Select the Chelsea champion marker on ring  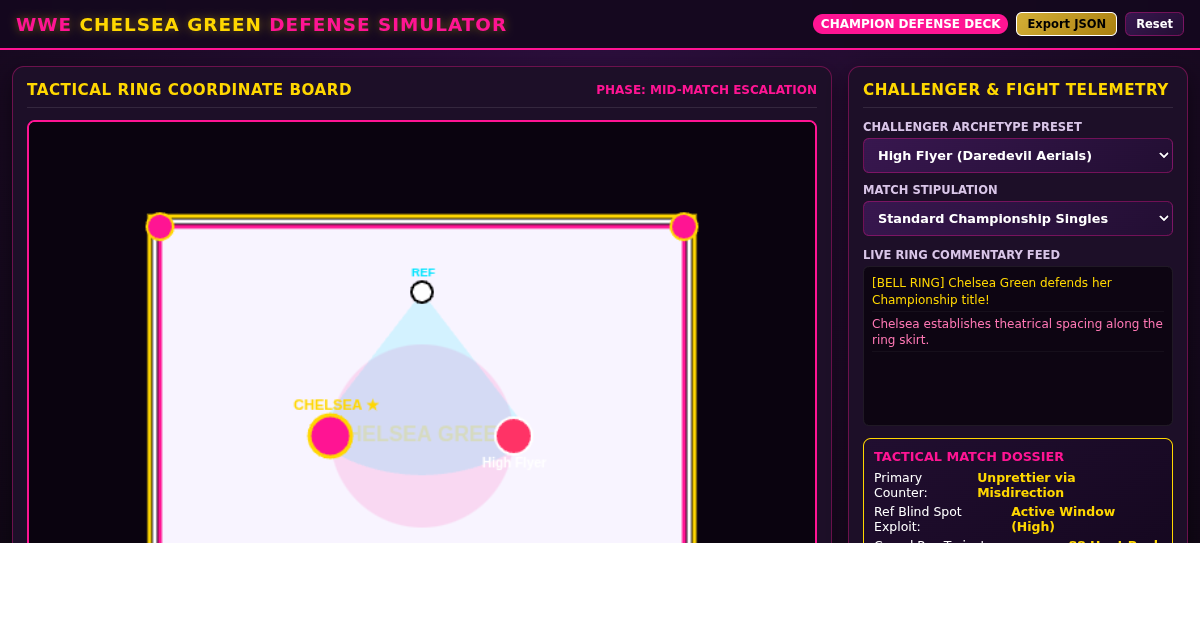coord(330,436)
